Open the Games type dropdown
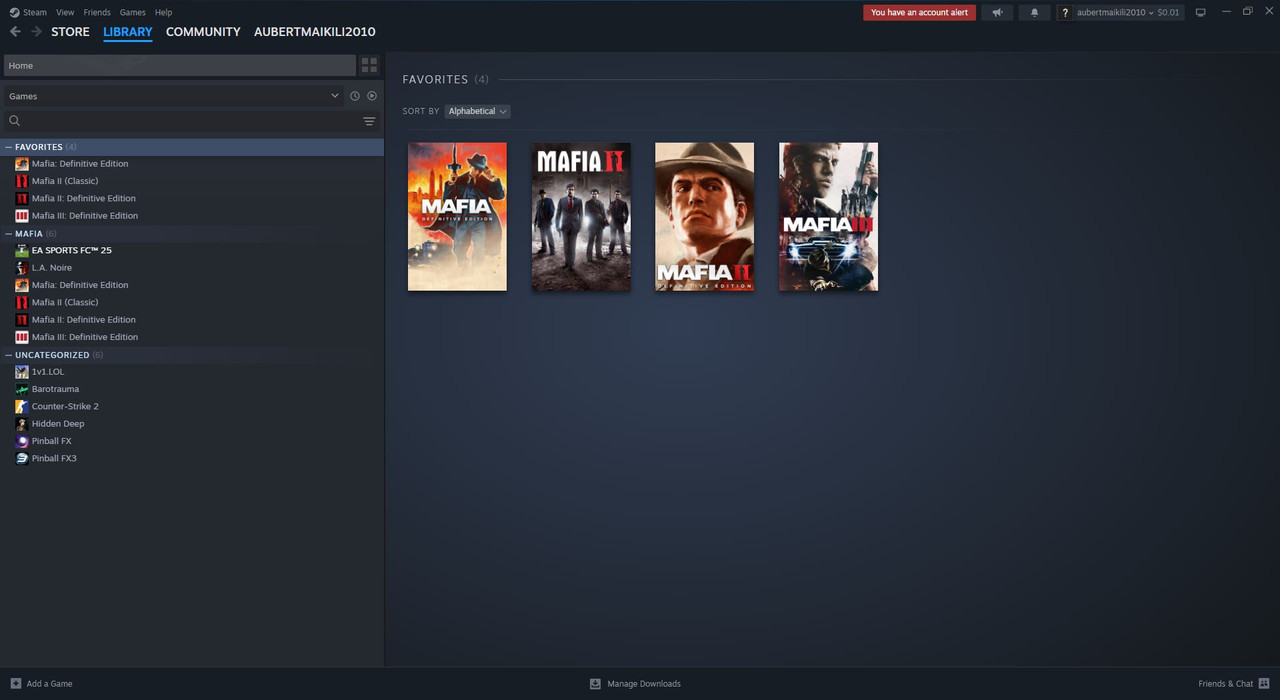Viewport: 1280px width, 700px height. 173,96
